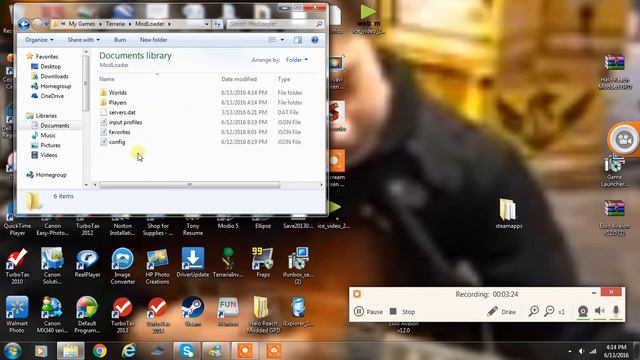Open the Walmart Photo desktop shortcut

click(x=17, y=314)
